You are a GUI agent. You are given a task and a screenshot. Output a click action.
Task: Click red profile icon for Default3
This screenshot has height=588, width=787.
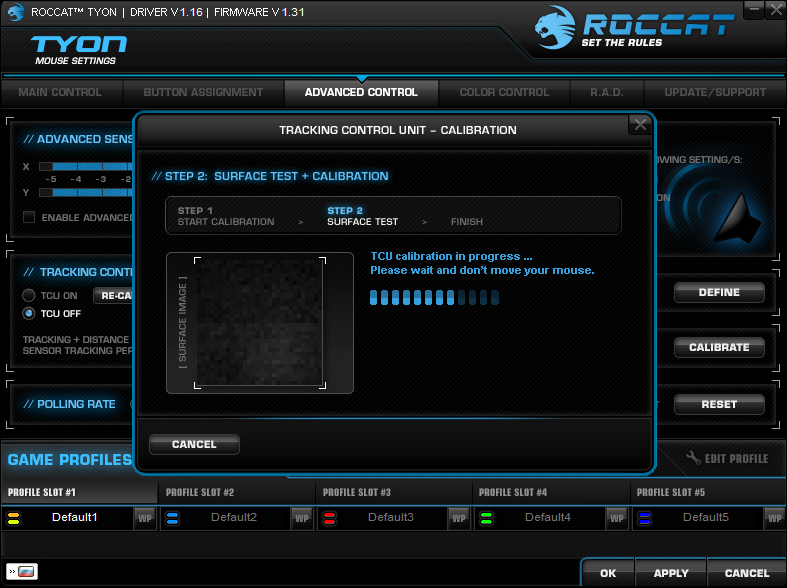(329, 518)
